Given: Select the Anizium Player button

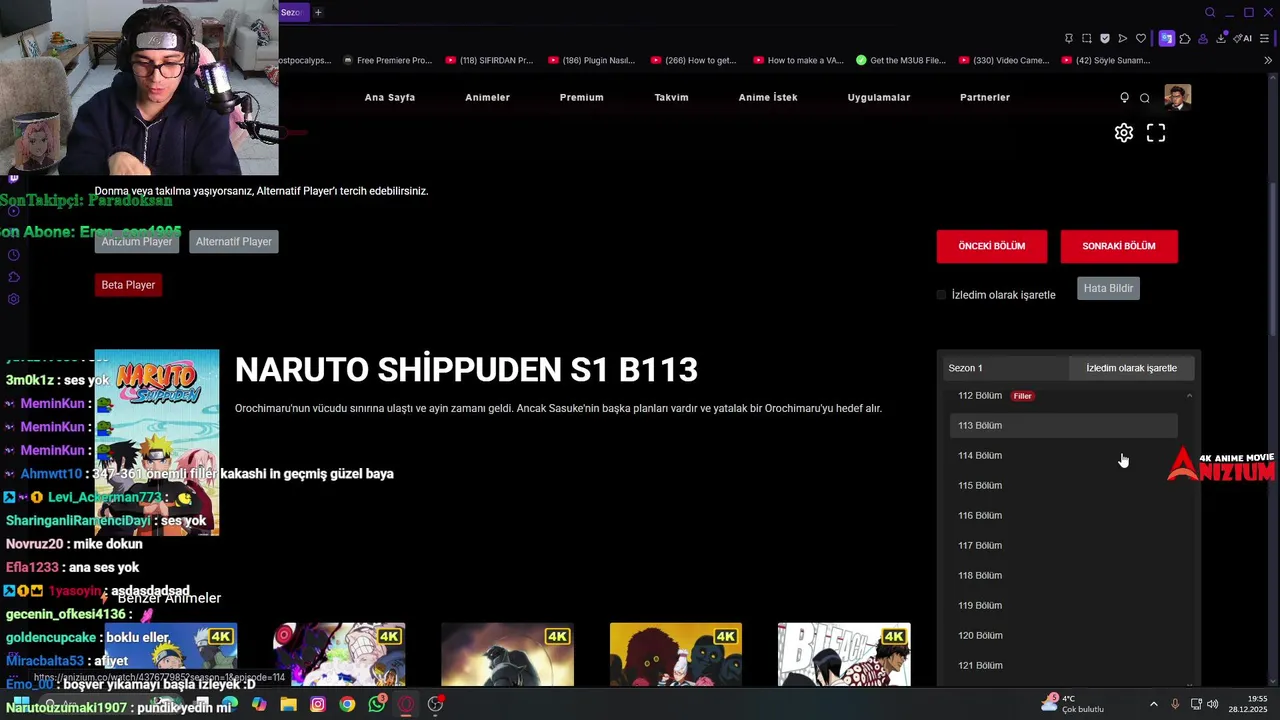Looking at the screenshot, I should [137, 242].
